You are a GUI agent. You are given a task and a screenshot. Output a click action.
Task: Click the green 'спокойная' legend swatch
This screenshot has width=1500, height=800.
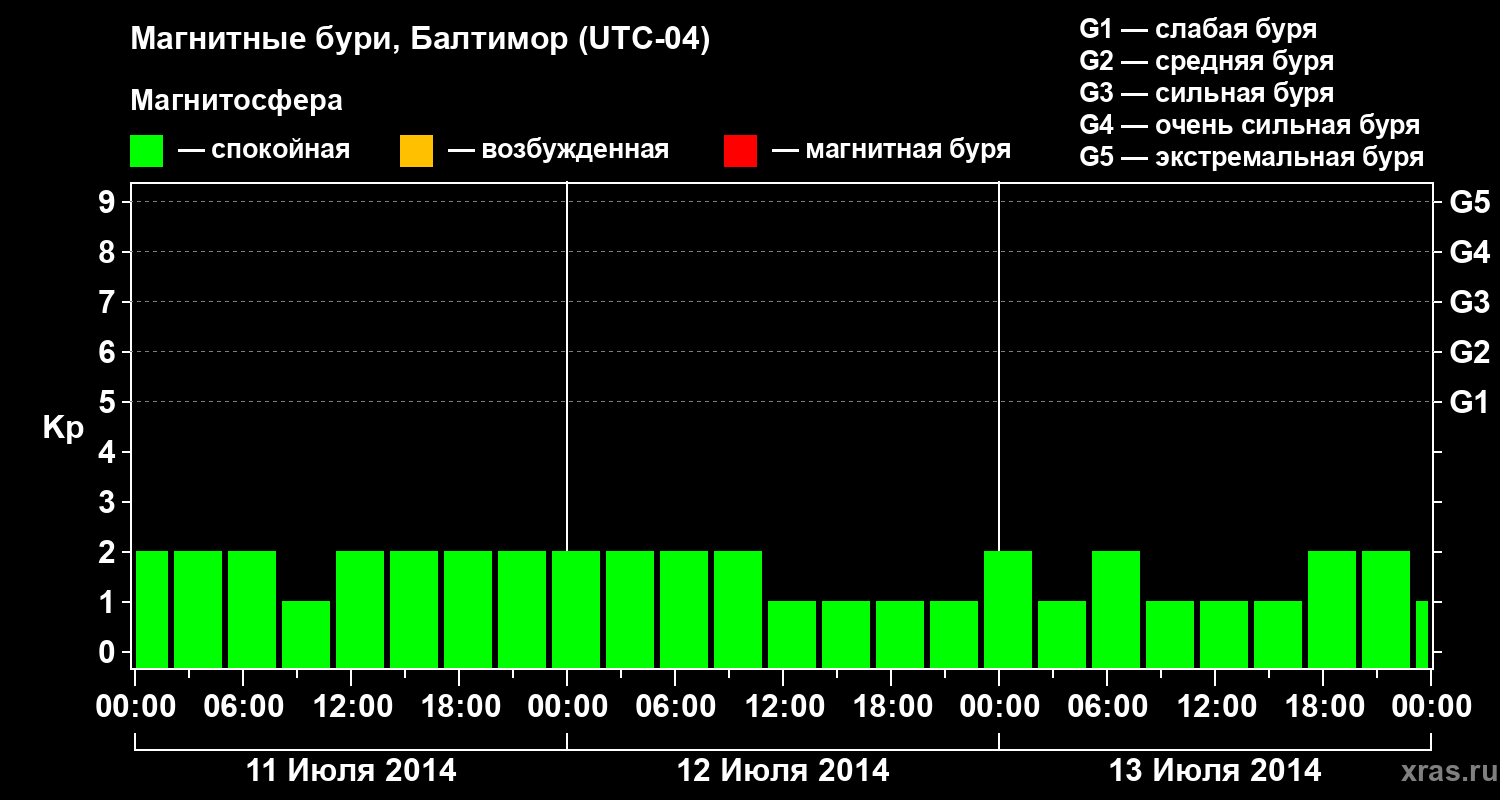click(147, 151)
